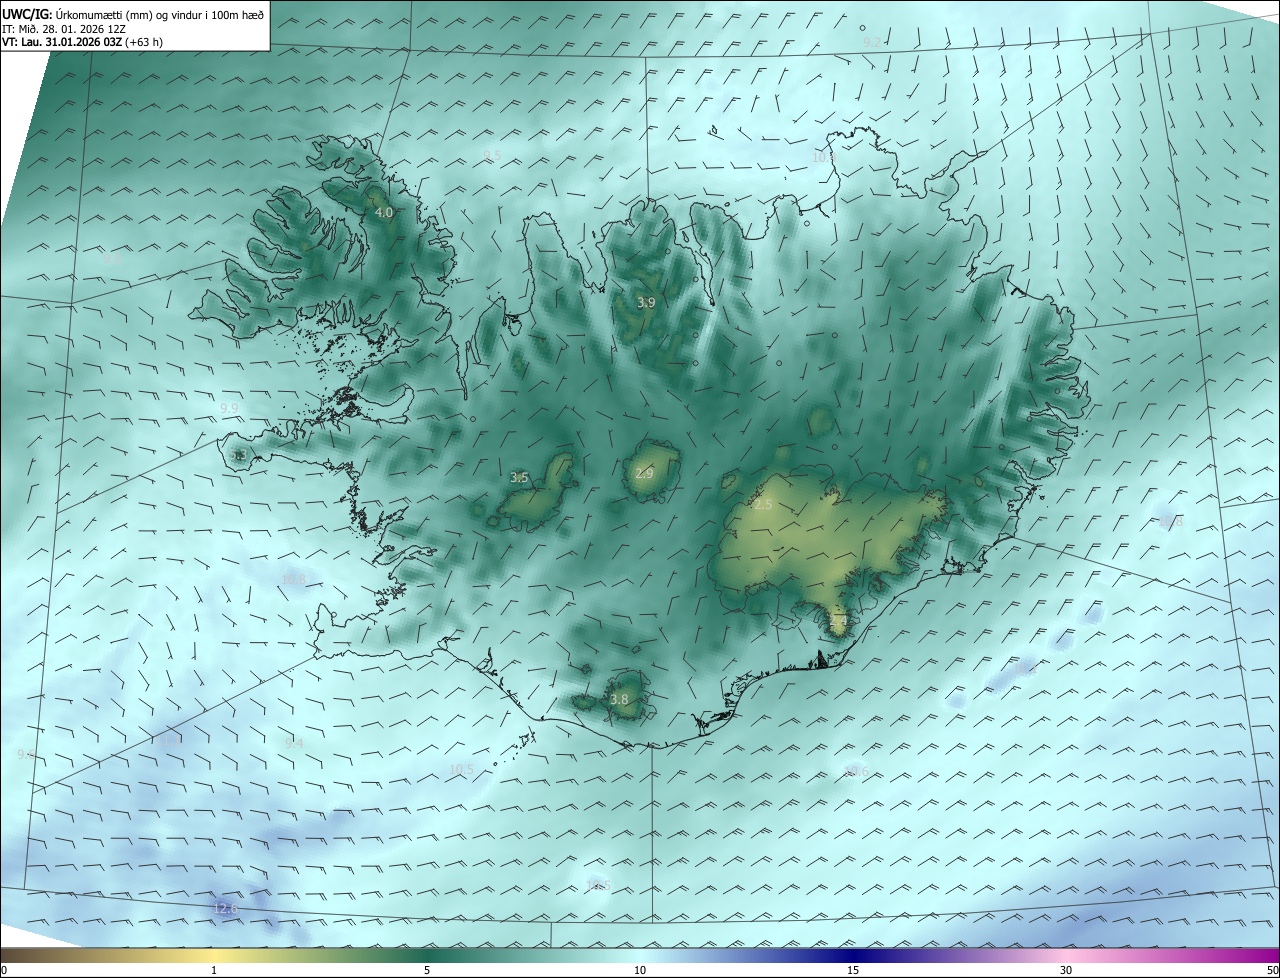
Task: Click the 2.9 value on the central glacier
Action: coord(644,473)
